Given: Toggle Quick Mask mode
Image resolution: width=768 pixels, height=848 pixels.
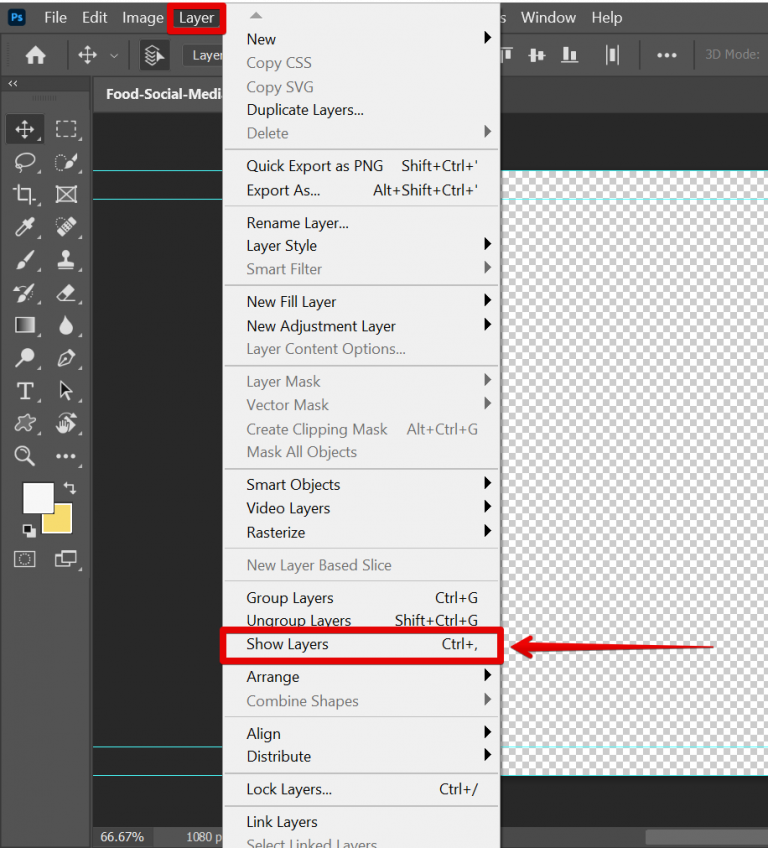Looking at the screenshot, I should 25,558.
